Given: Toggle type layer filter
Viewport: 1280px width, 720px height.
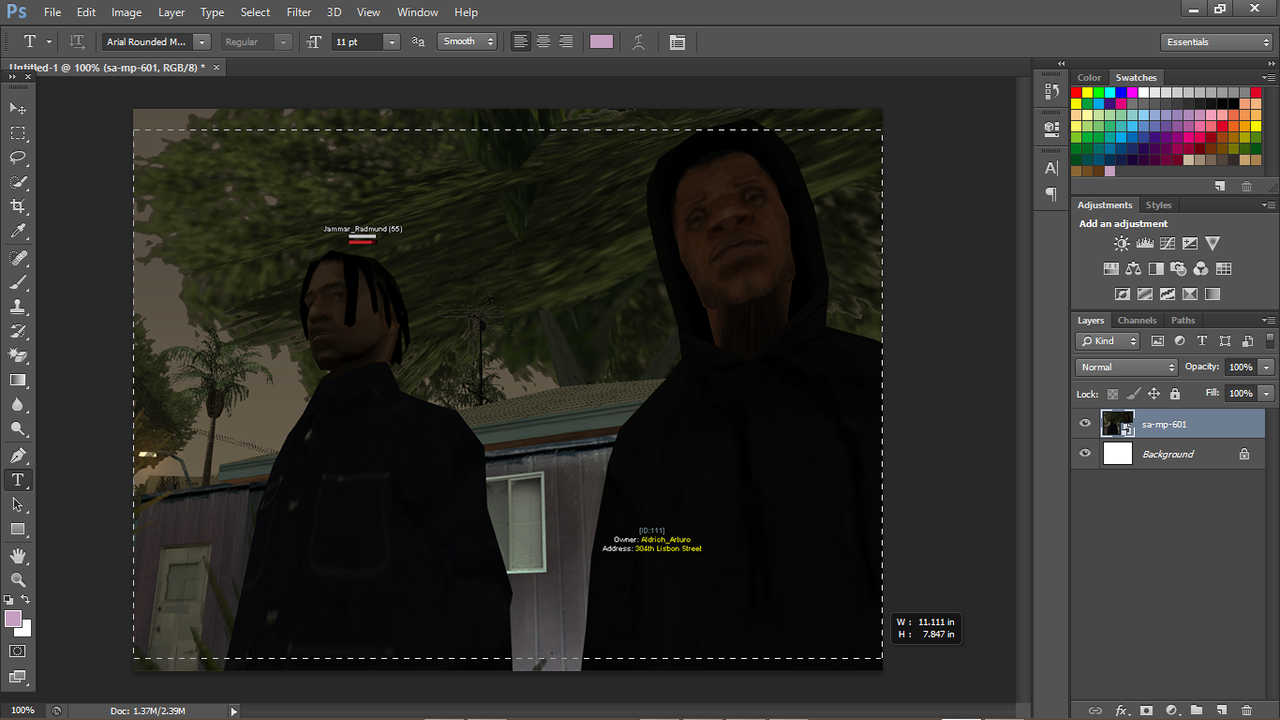Looking at the screenshot, I should 1202,341.
